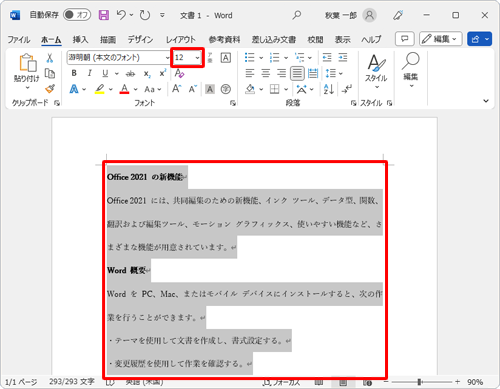Switch to the レイアウト tab
The image size is (500, 389).
pyautogui.click(x=181, y=39)
